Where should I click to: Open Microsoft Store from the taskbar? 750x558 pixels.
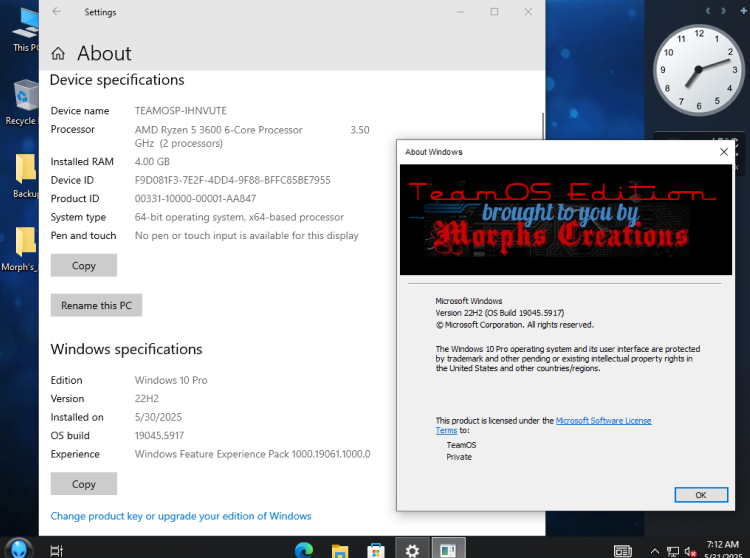(x=376, y=551)
